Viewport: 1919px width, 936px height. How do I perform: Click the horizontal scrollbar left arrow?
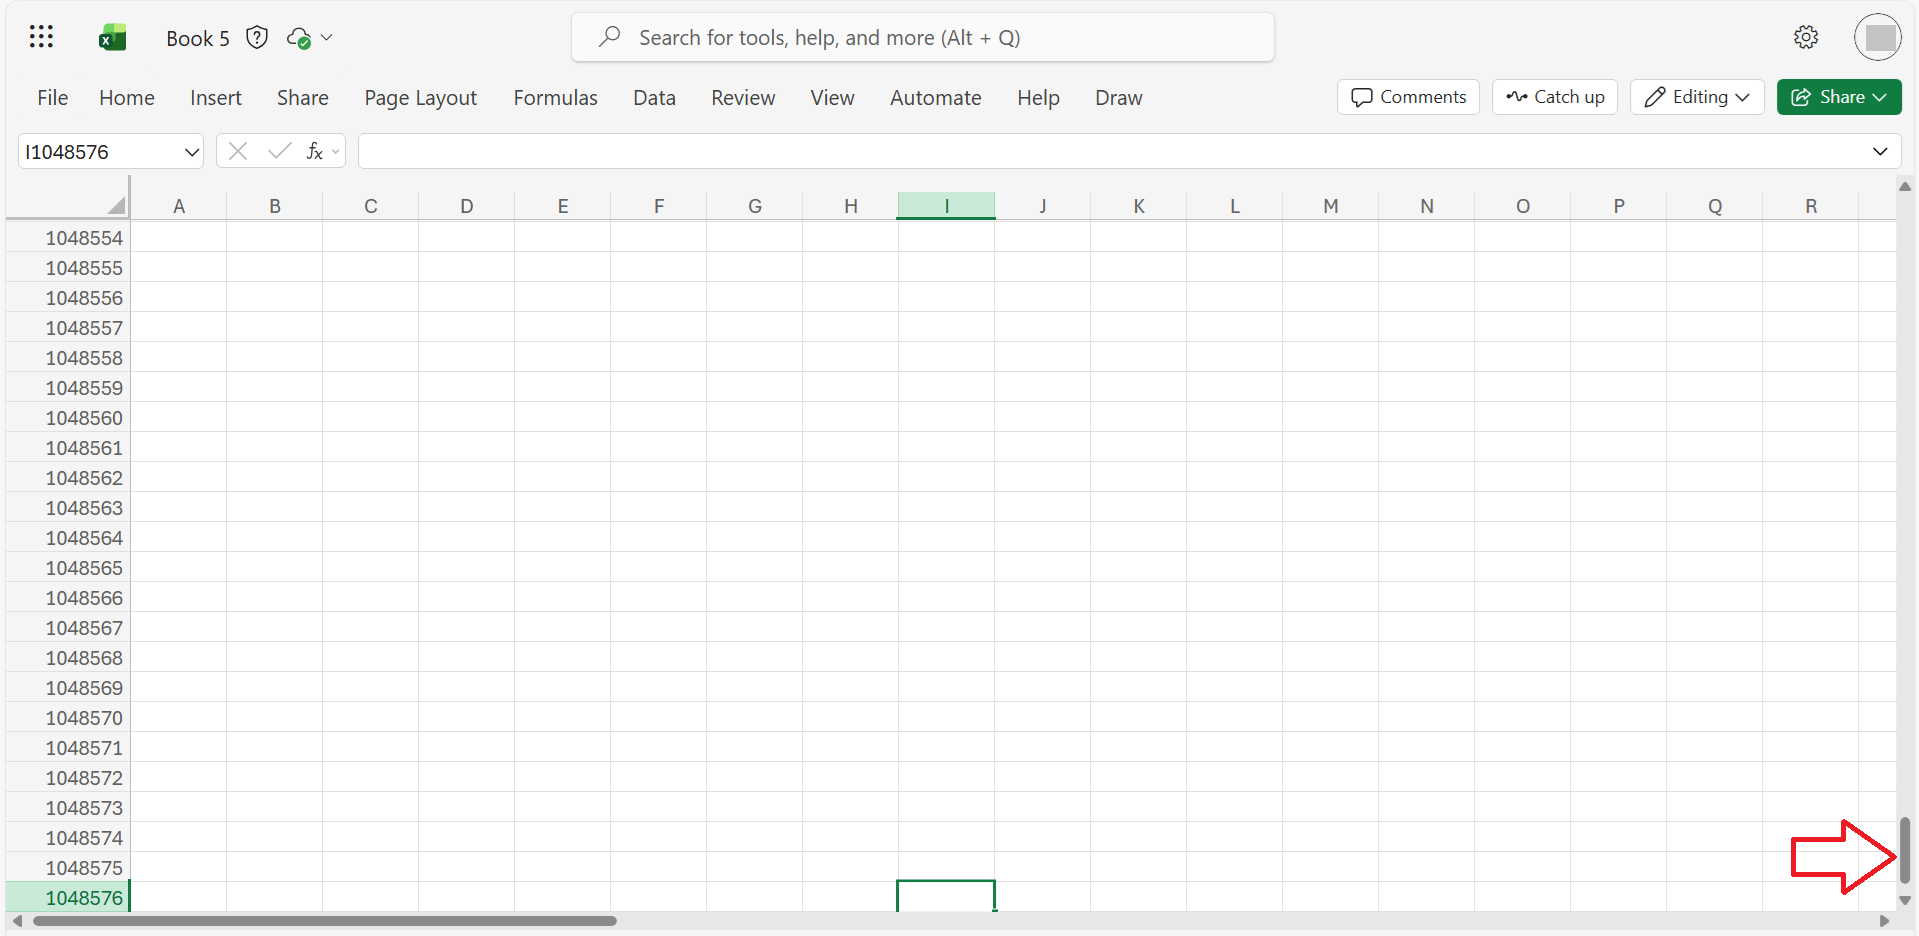tap(17, 921)
